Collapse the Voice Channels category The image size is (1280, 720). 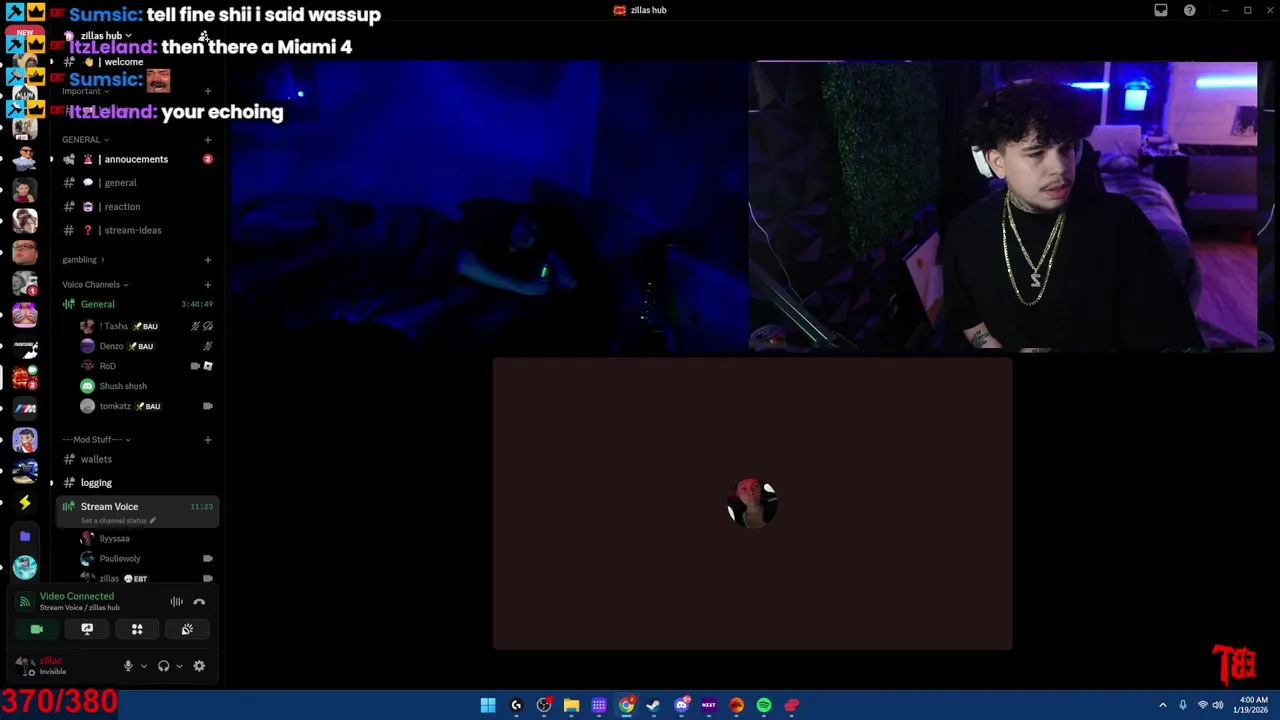coord(95,285)
